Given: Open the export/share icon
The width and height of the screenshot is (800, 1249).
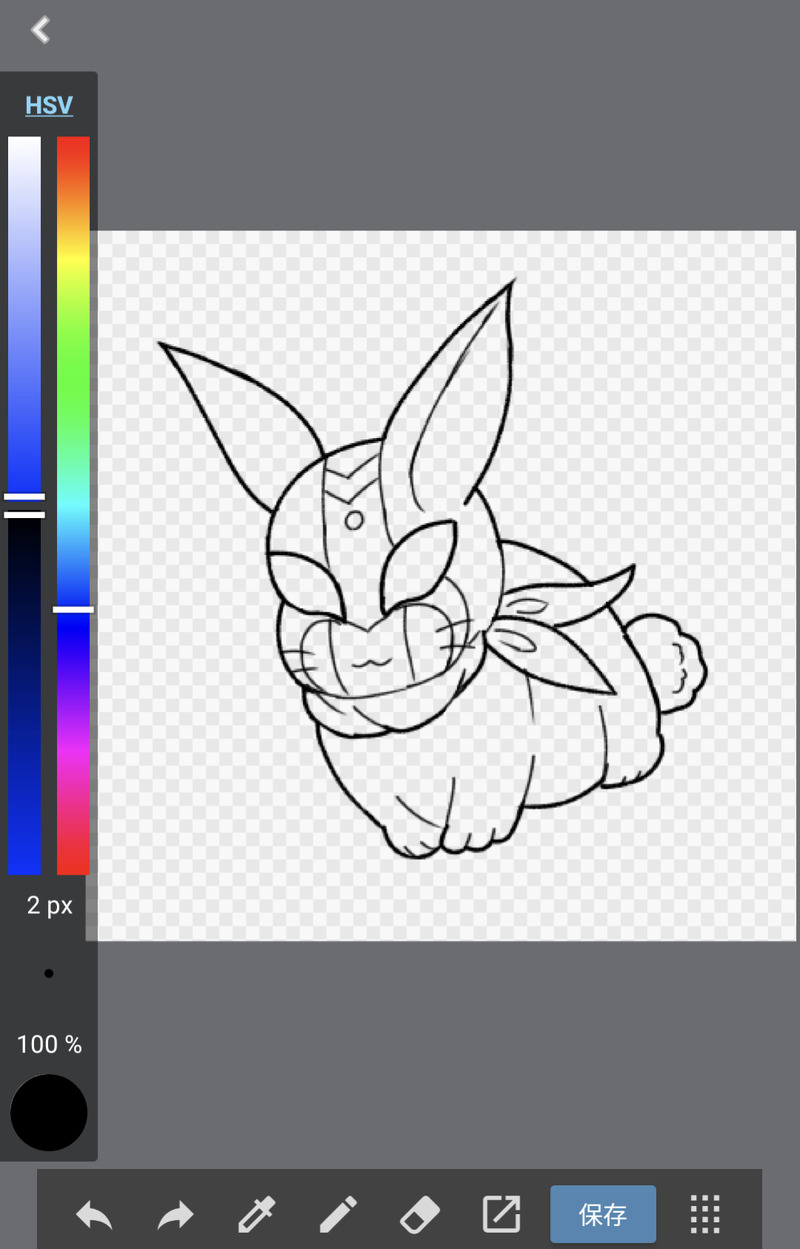Looking at the screenshot, I should pyautogui.click(x=501, y=1214).
